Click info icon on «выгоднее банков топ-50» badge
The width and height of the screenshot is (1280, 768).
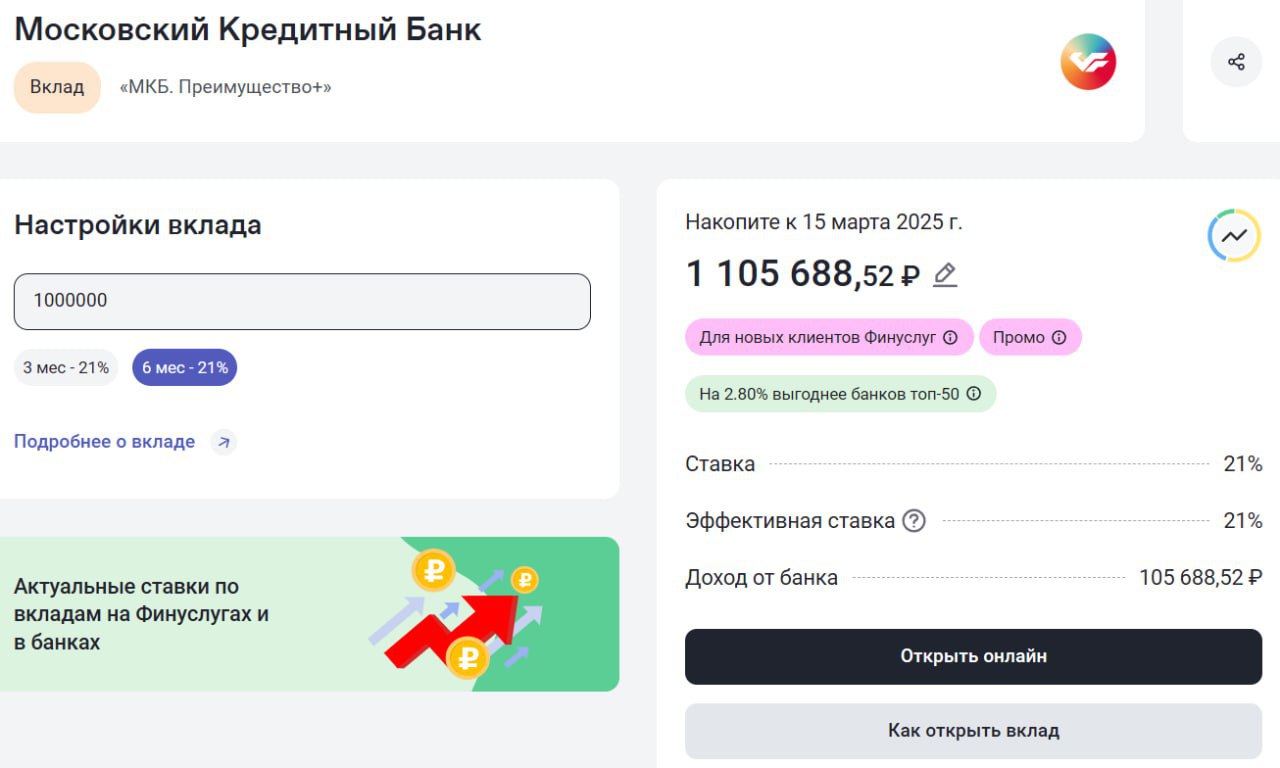coord(974,394)
